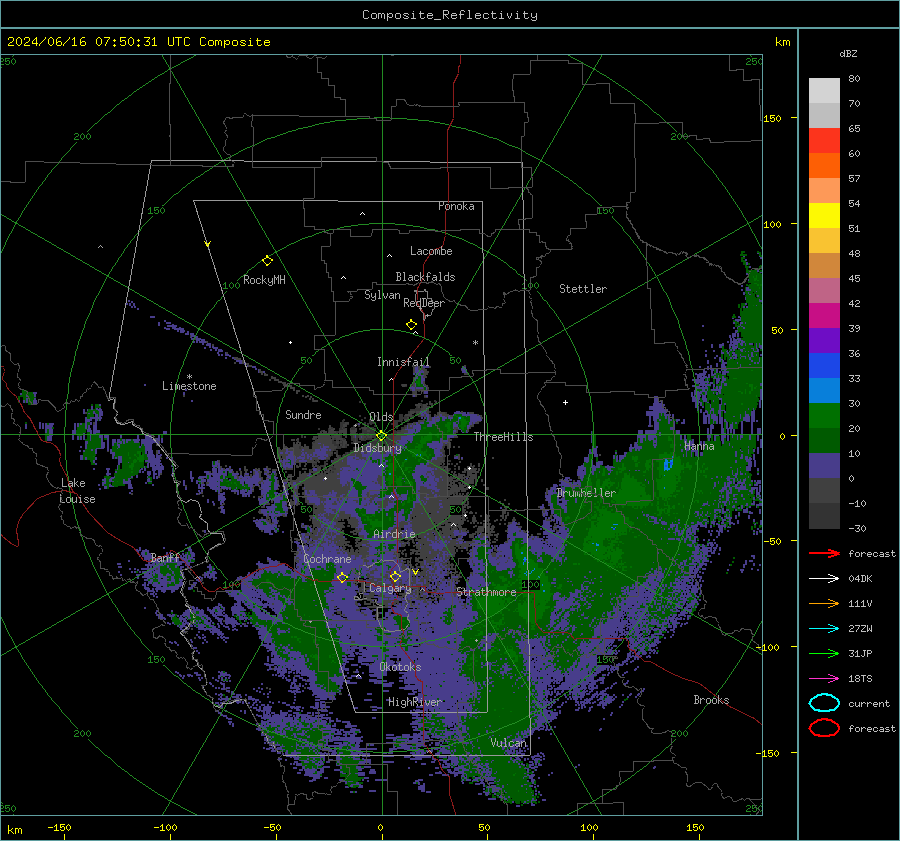Click the green 31JP arrow icon
The image size is (900, 841).
coord(824,653)
